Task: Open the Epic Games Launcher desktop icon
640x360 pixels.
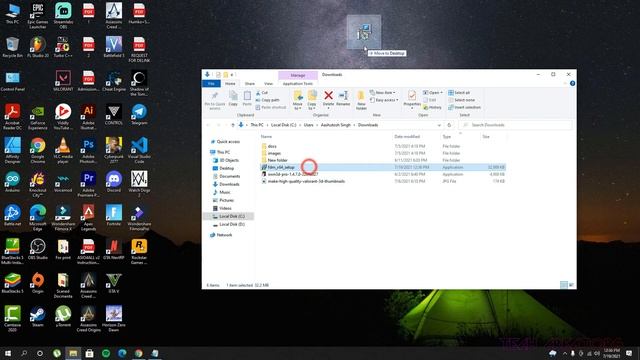Action: [x=38, y=16]
